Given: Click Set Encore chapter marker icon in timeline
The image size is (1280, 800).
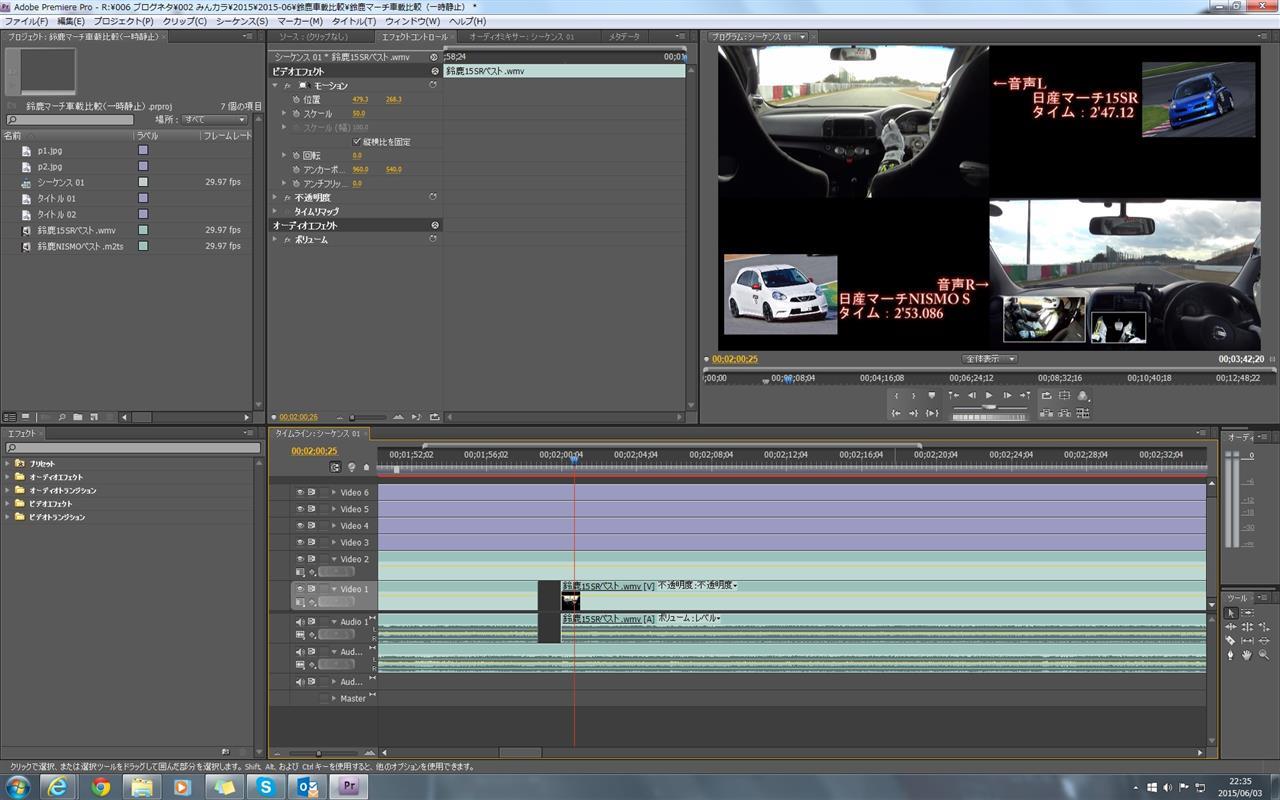Looking at the screenshot, I should (x=351, y=467).
